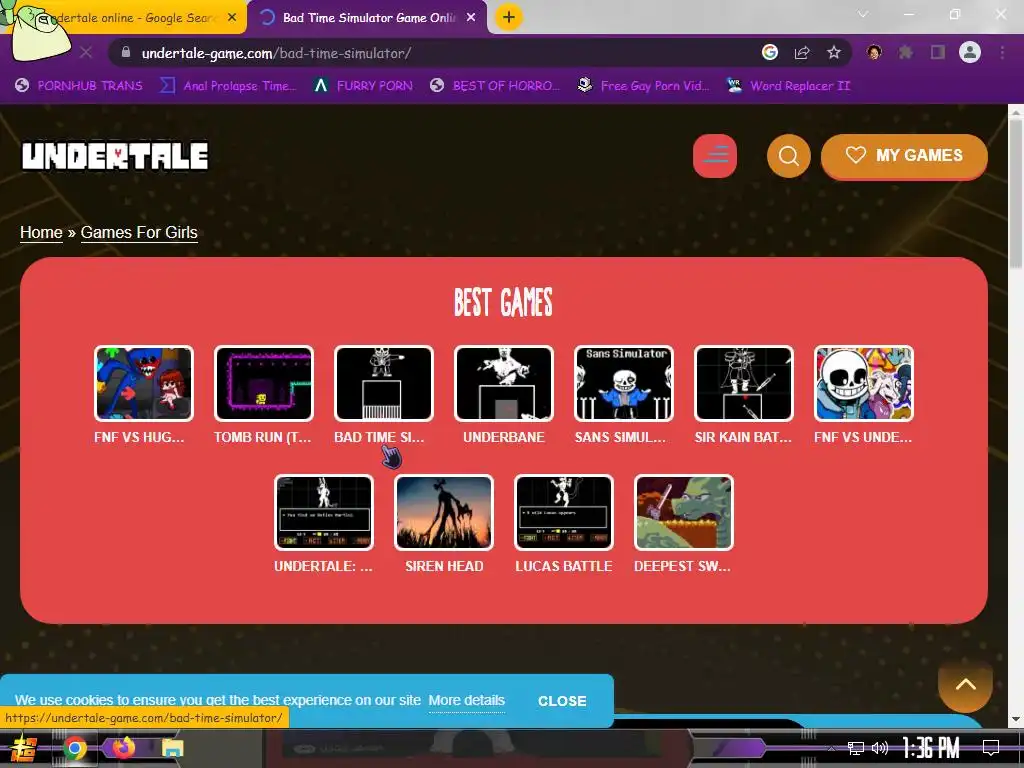Open FNF VS UNDE... game thumbnail
Image resolution: width=1024 pixels, height=768 pixels.
864,383
